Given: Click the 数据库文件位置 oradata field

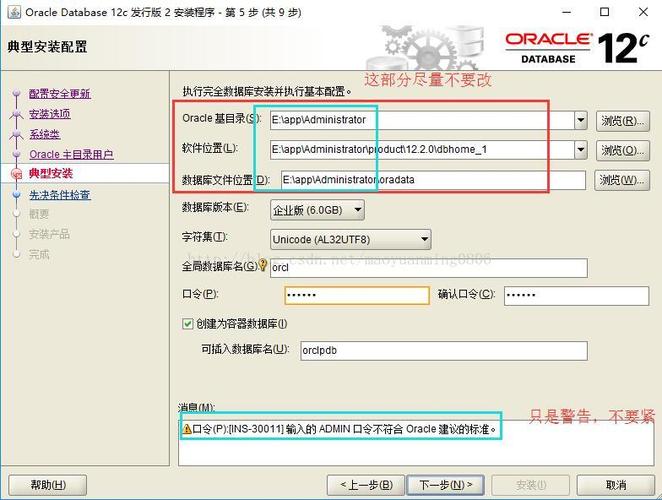Looking at the screenshot, I should point(433,180).
